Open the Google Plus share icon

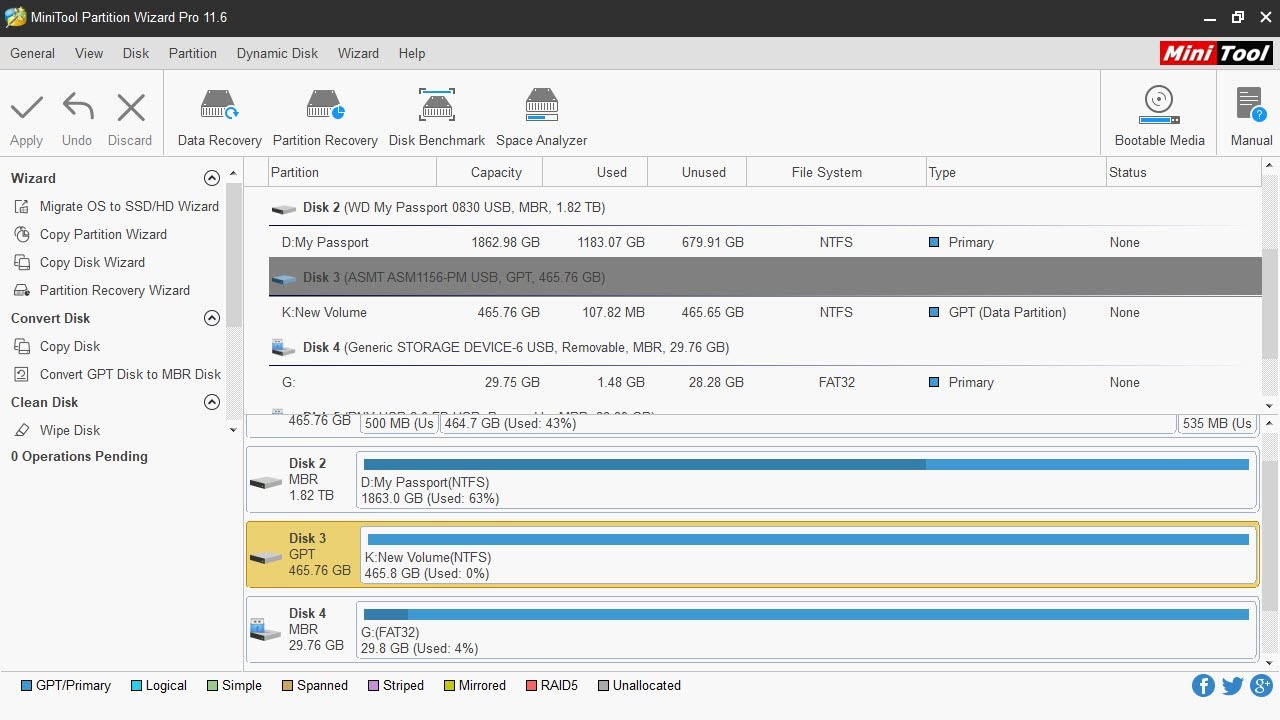coord(1261,685)
